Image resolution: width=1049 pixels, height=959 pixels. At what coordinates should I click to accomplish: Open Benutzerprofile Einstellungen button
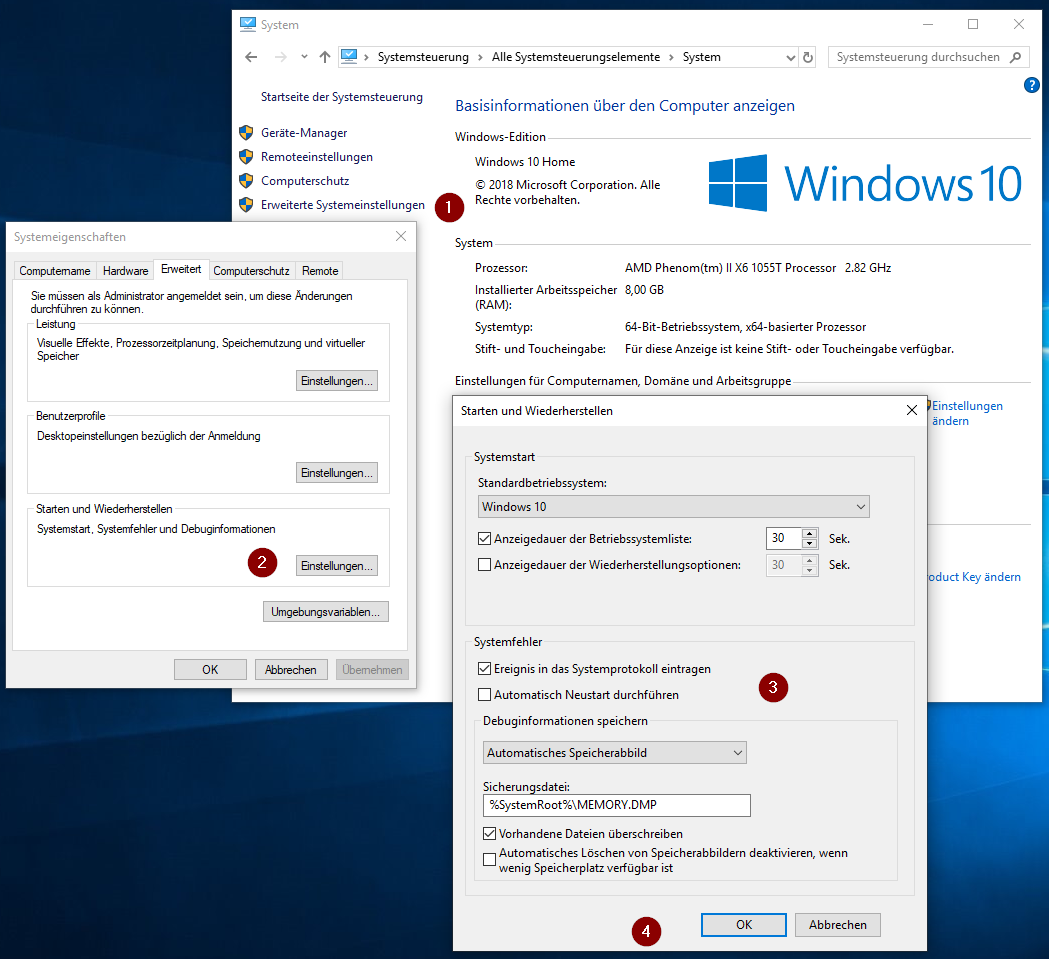pyautogui.click(x=337, y=473)
